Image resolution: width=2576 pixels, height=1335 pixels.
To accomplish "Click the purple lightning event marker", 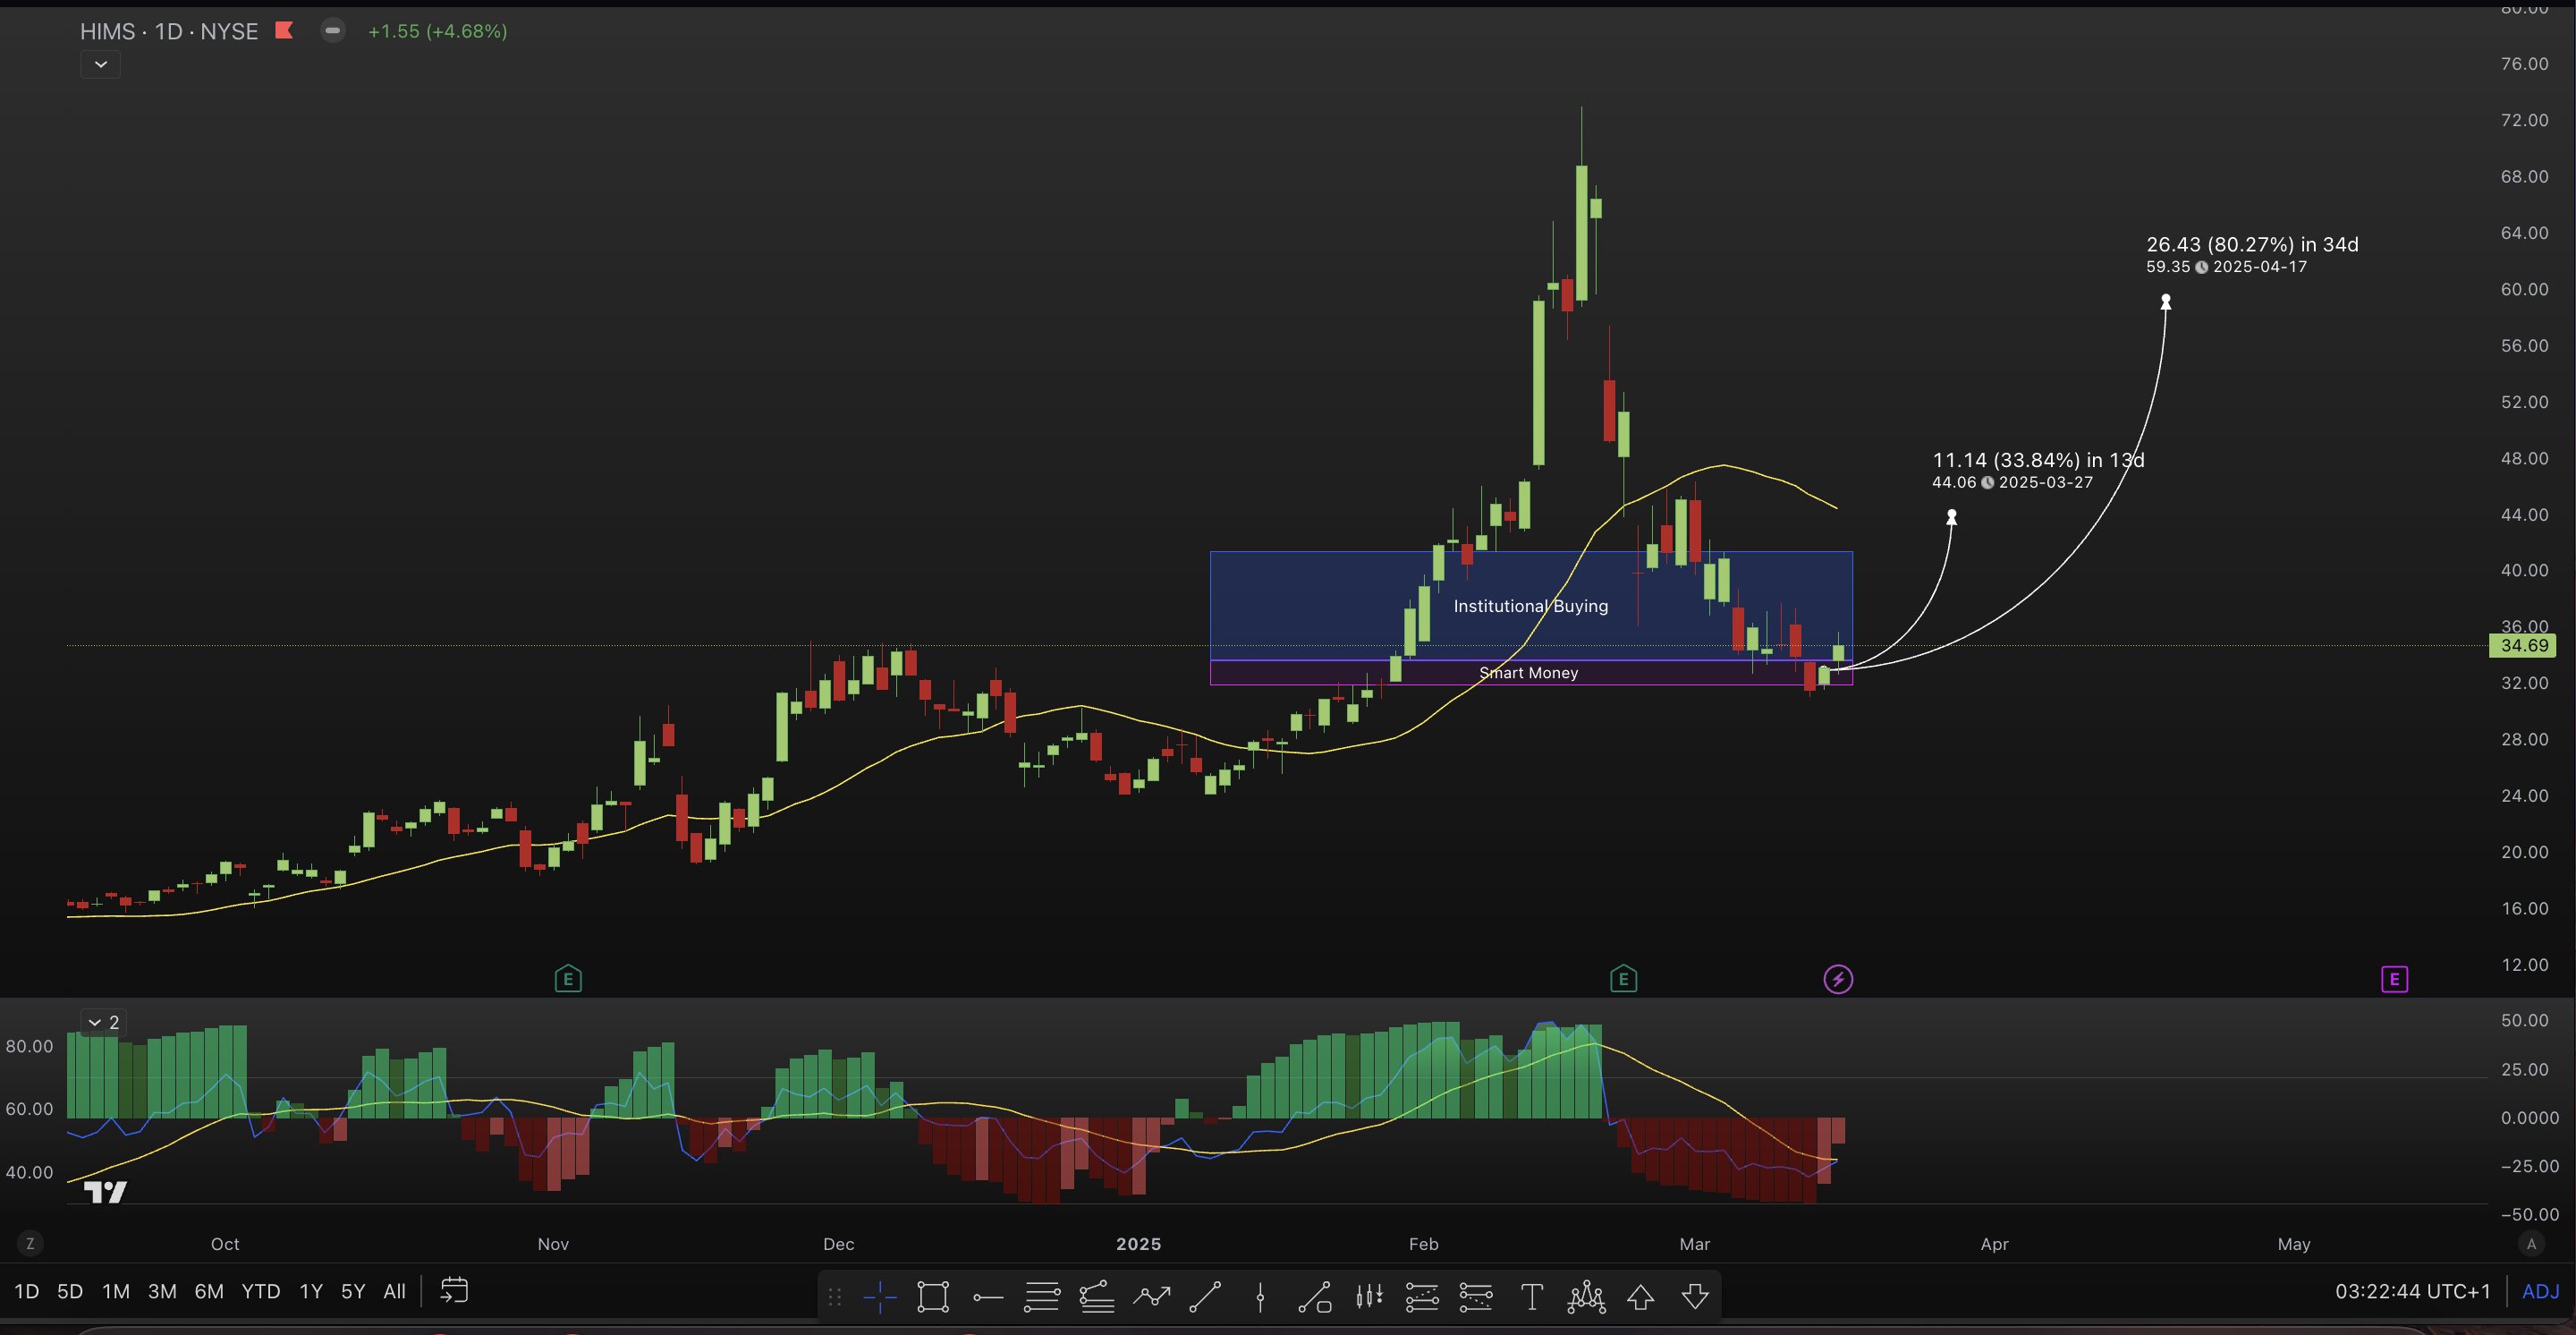I will click(x=1837, y=979).
